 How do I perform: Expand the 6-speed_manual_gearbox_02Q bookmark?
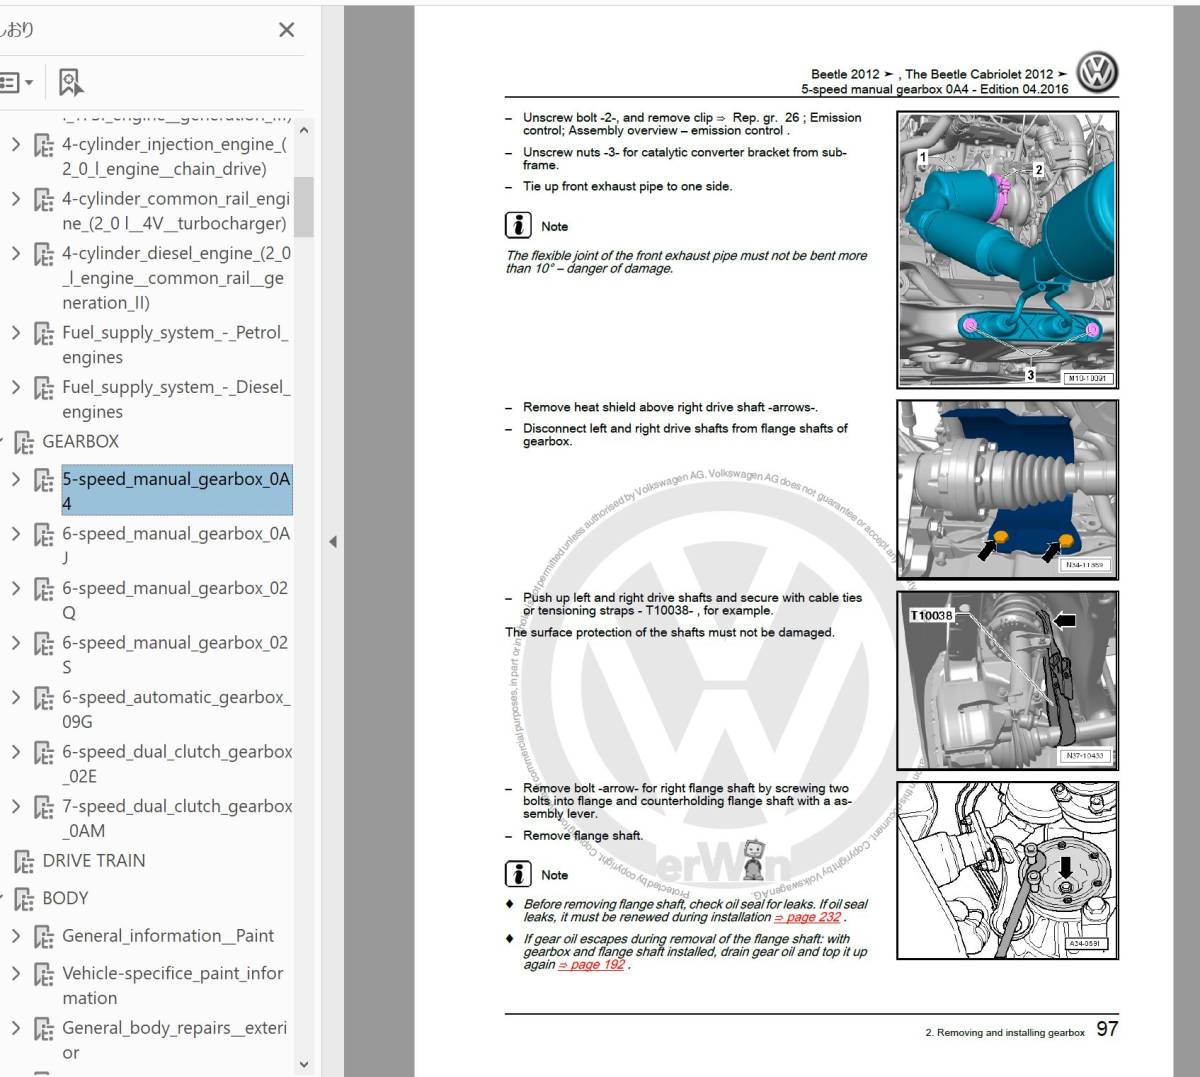click(x=16, y=588)
